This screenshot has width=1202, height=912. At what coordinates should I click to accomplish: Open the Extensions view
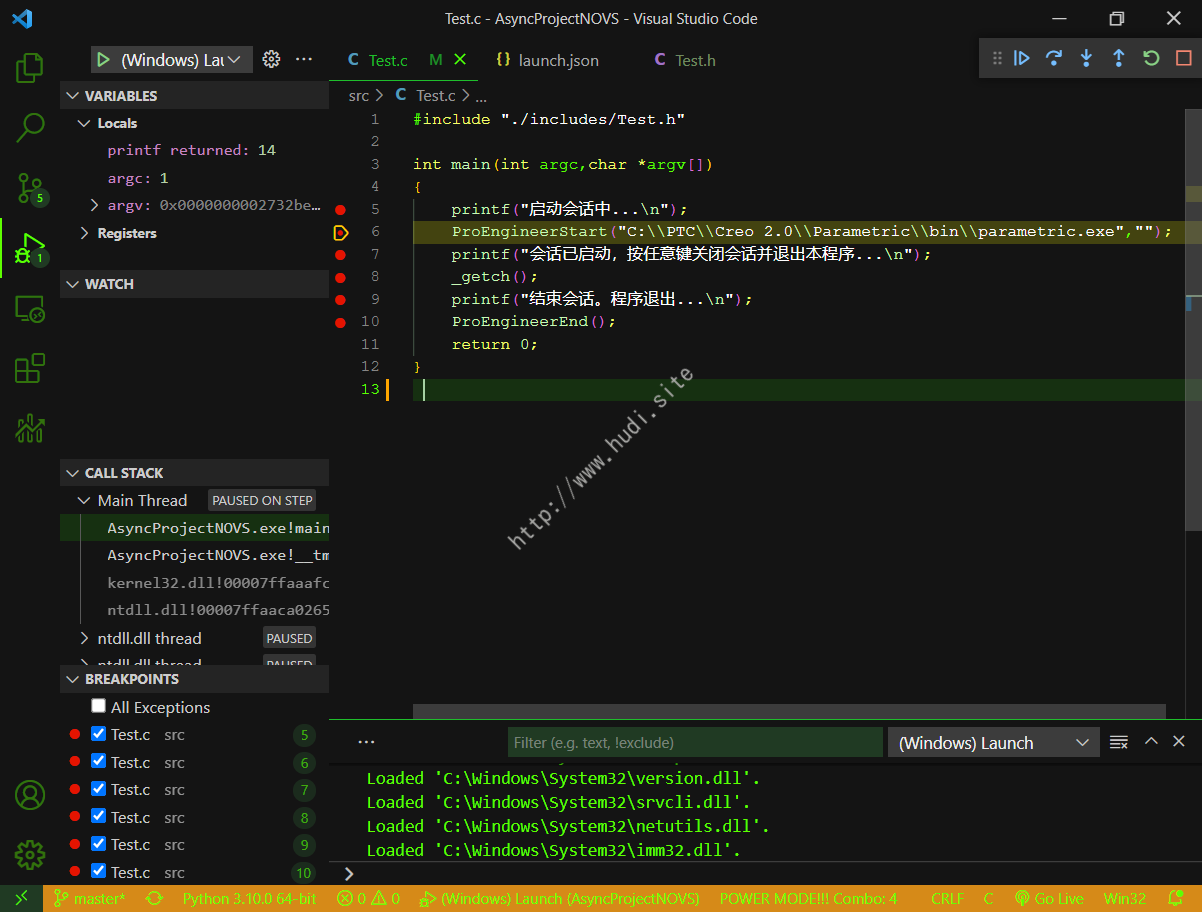(x=30, y=368)
